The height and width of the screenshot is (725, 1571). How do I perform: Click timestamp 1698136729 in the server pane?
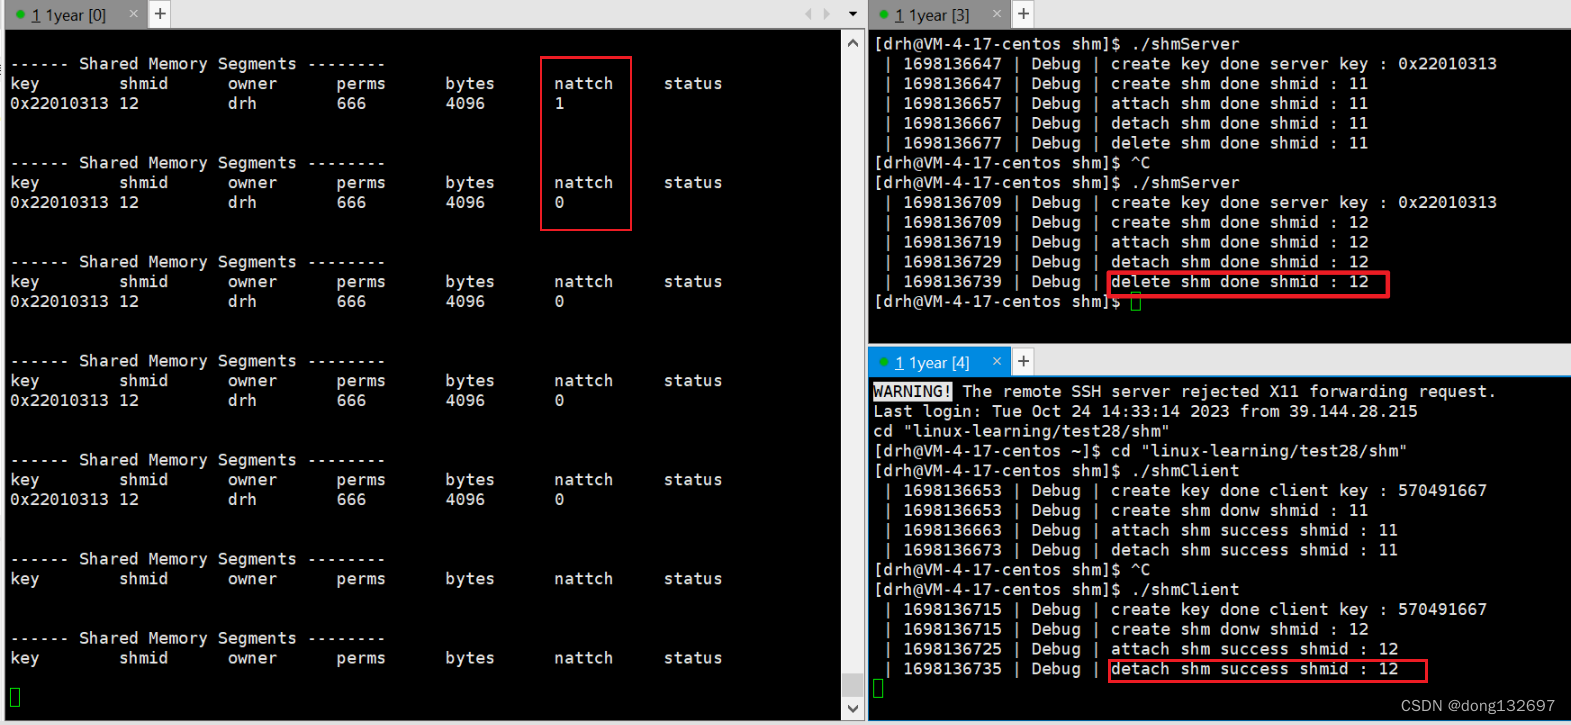click(952, 262)
